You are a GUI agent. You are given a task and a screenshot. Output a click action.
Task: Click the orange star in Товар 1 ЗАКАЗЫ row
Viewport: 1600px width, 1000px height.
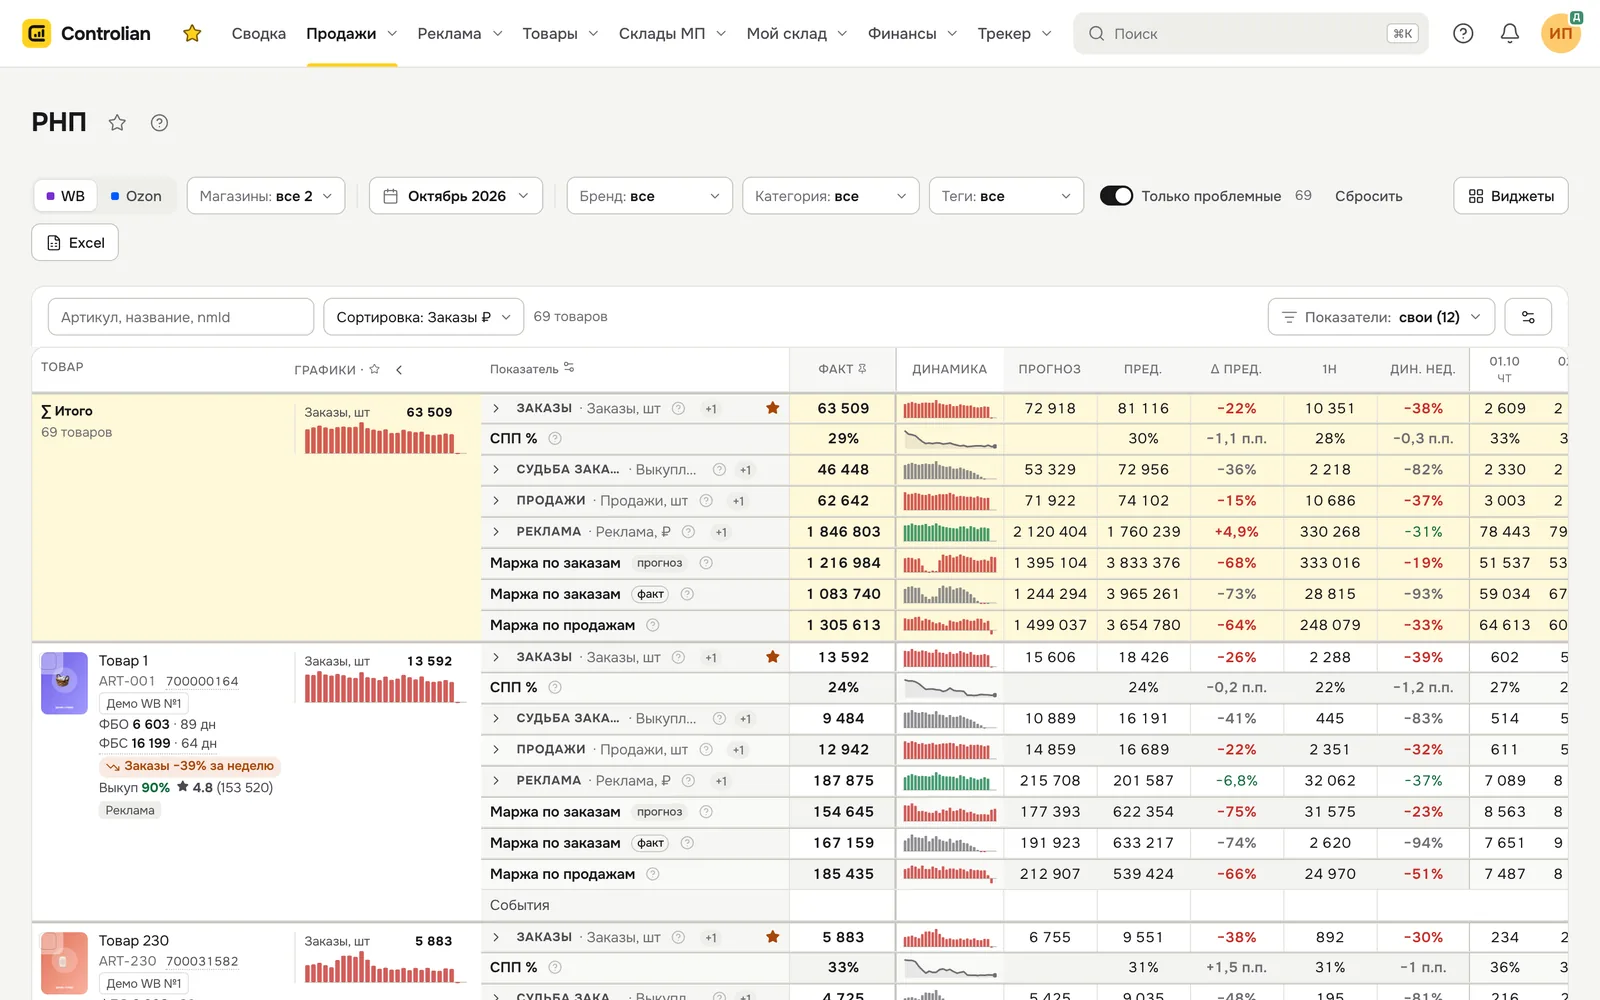point(772,657)
